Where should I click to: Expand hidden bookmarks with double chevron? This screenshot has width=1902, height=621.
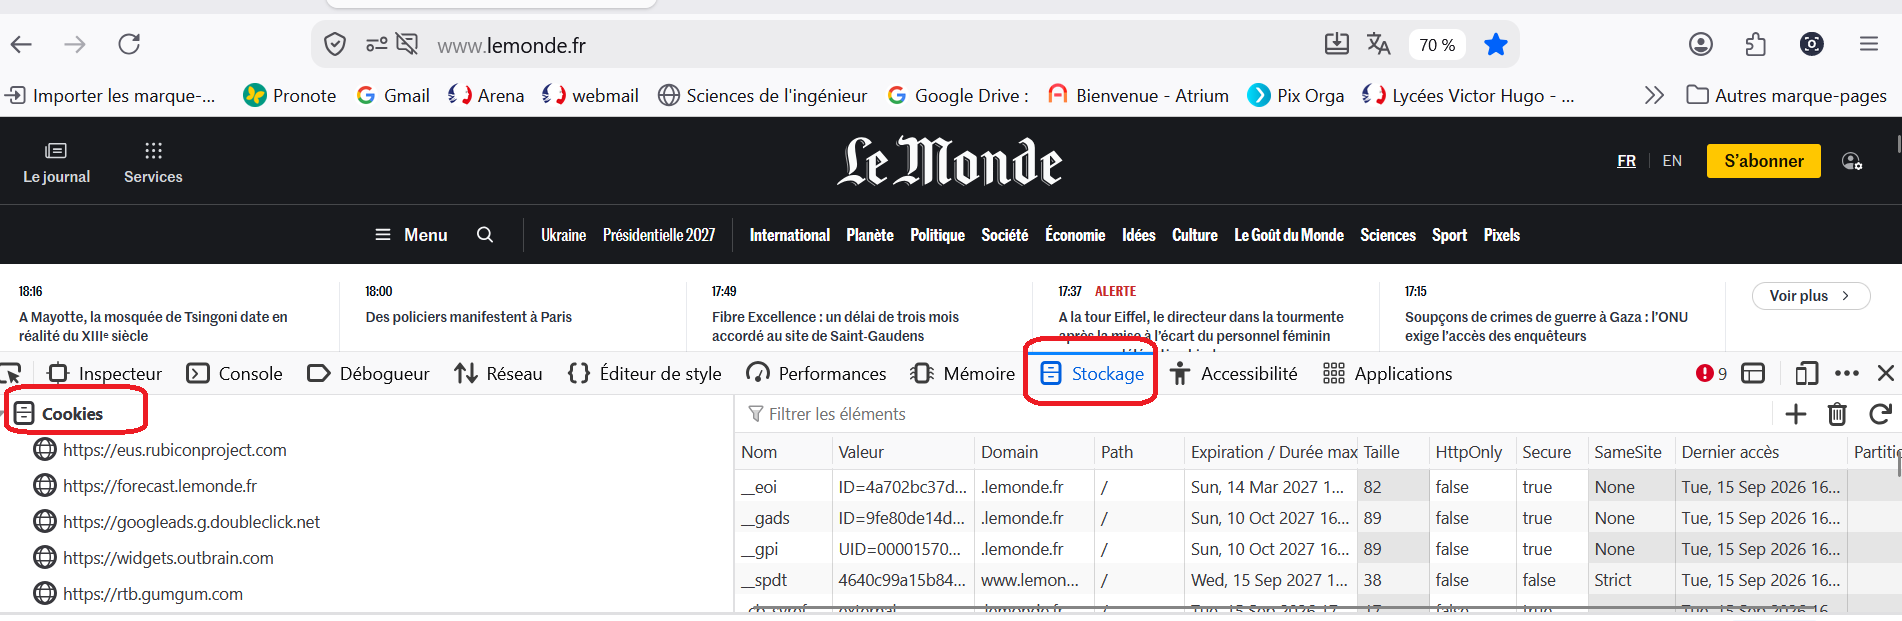click(x=1654, y=95)
